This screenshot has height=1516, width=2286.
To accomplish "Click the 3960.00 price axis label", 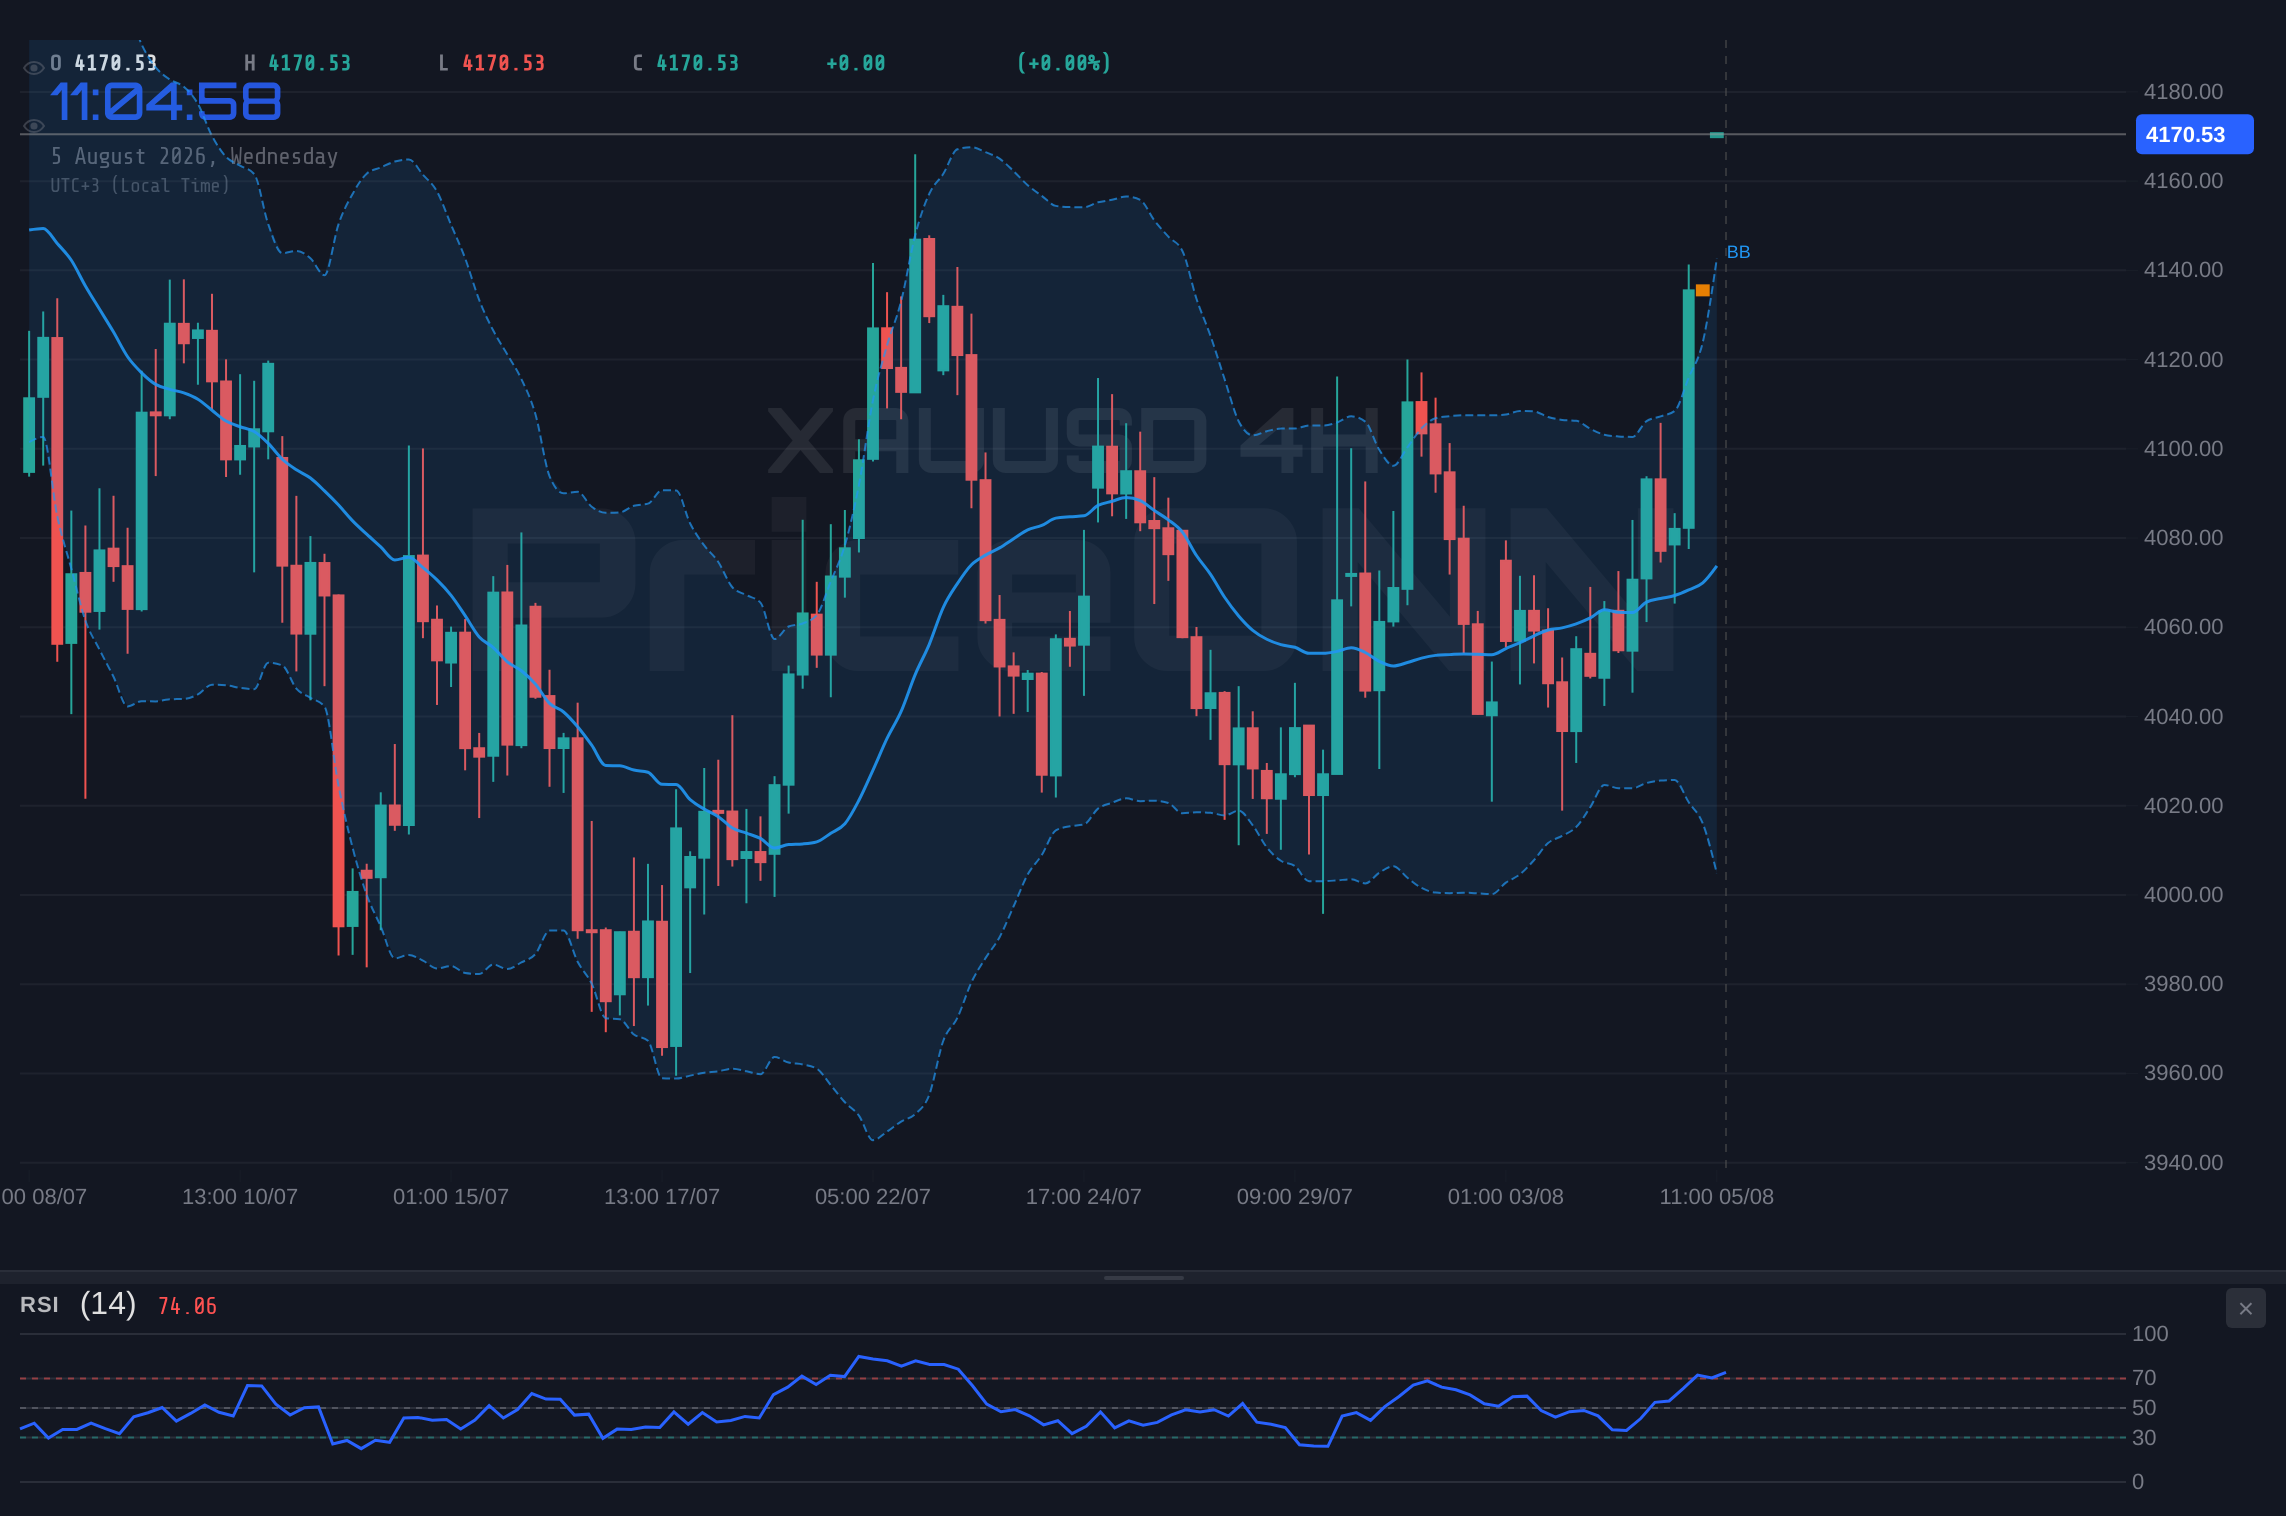I will [x=2183, y=1073].
